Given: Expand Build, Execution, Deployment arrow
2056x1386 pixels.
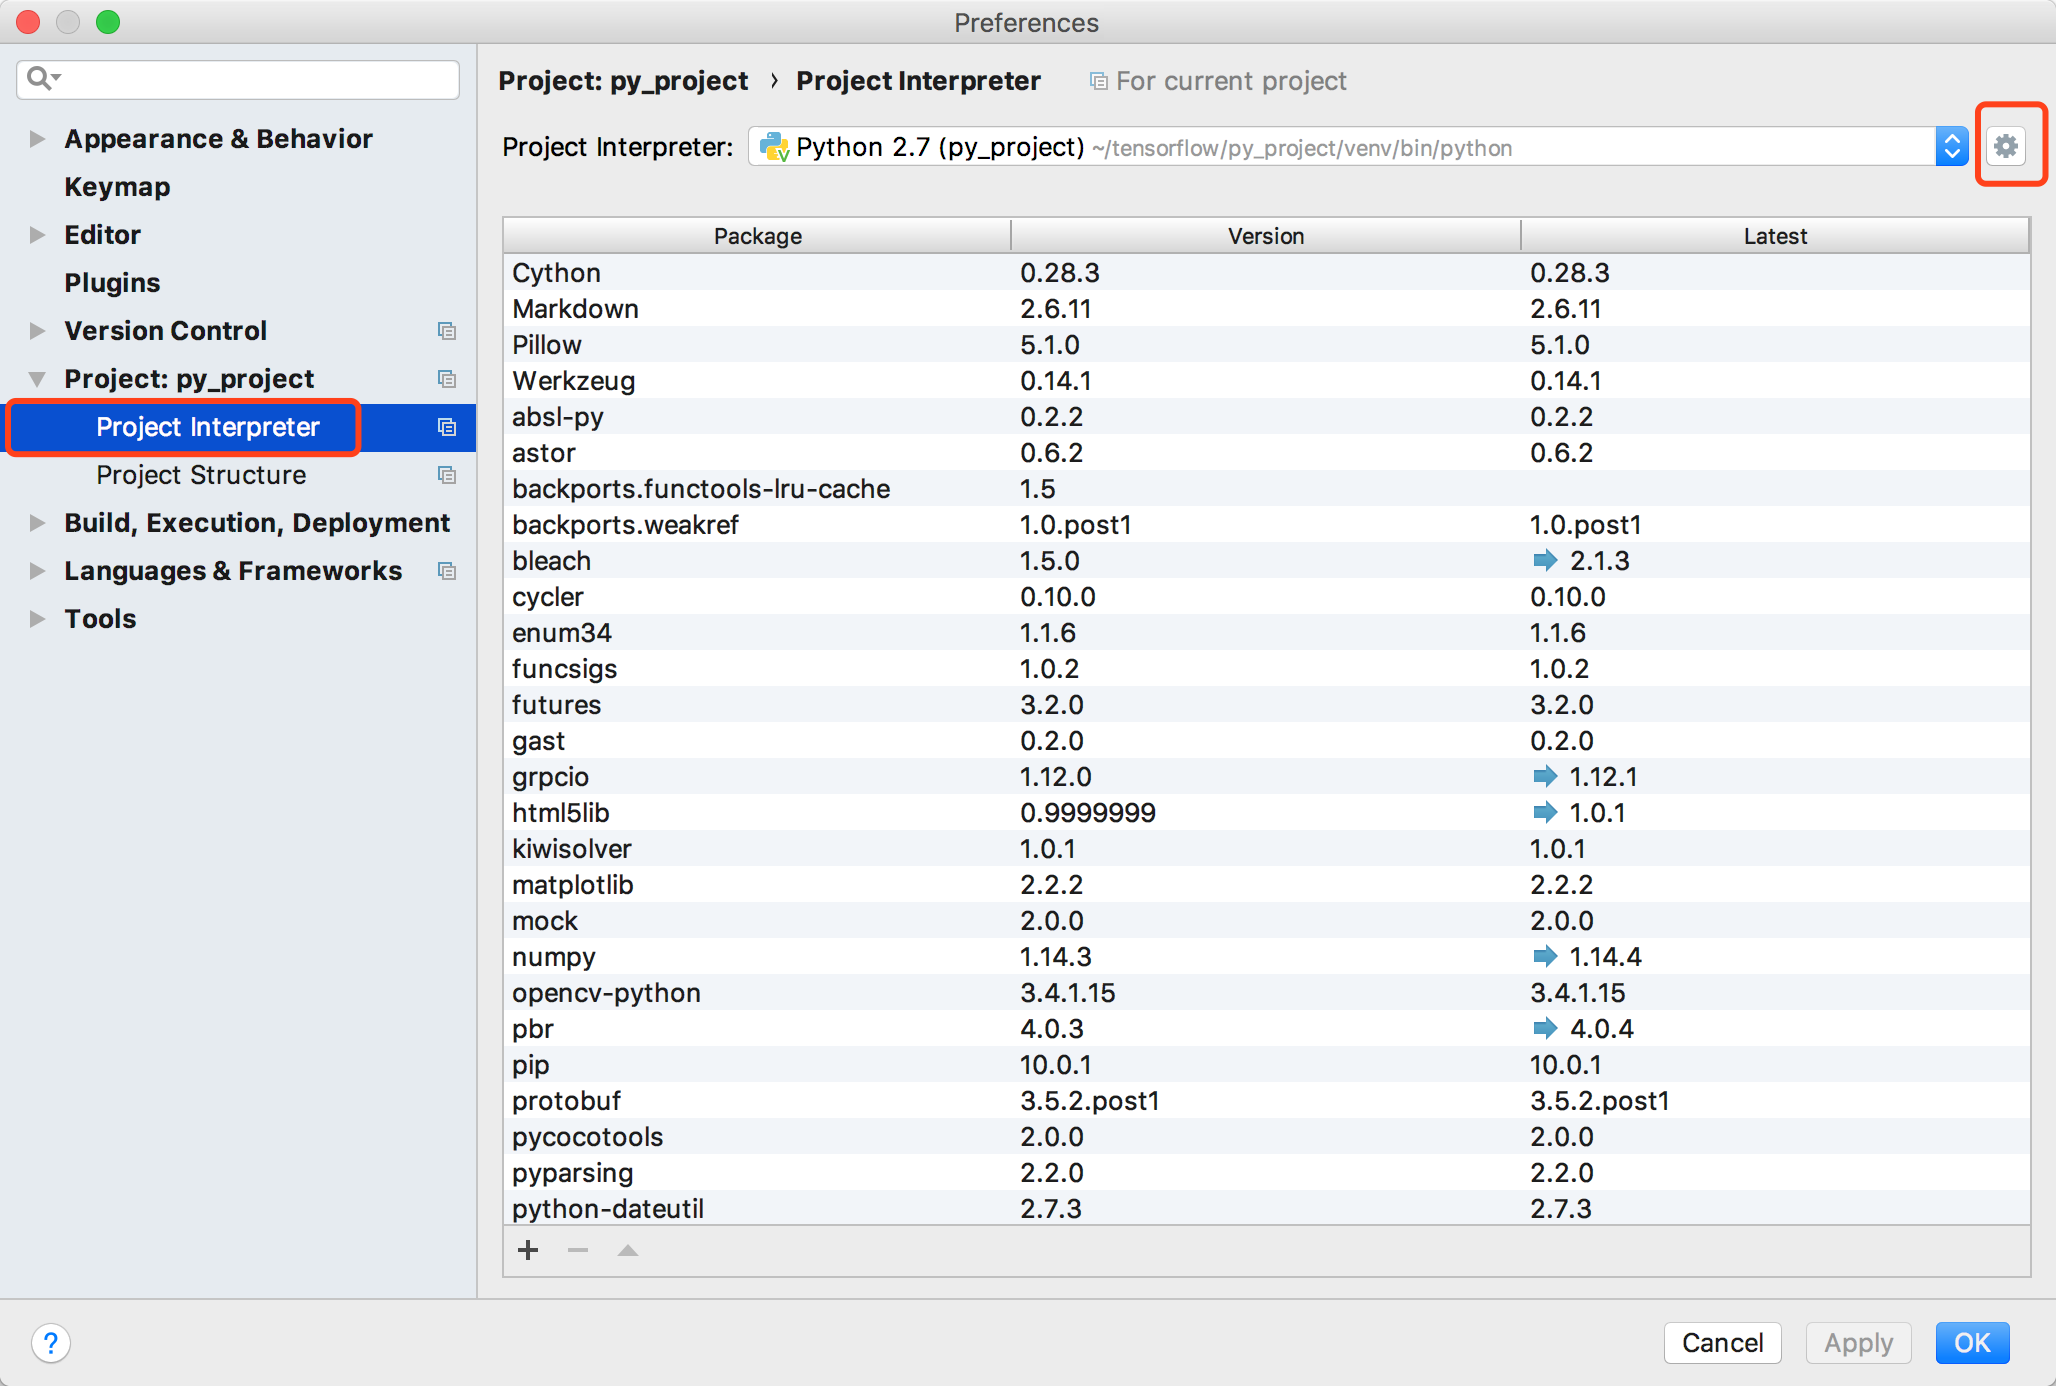Looking at the screenshot, I should [37, 523].
